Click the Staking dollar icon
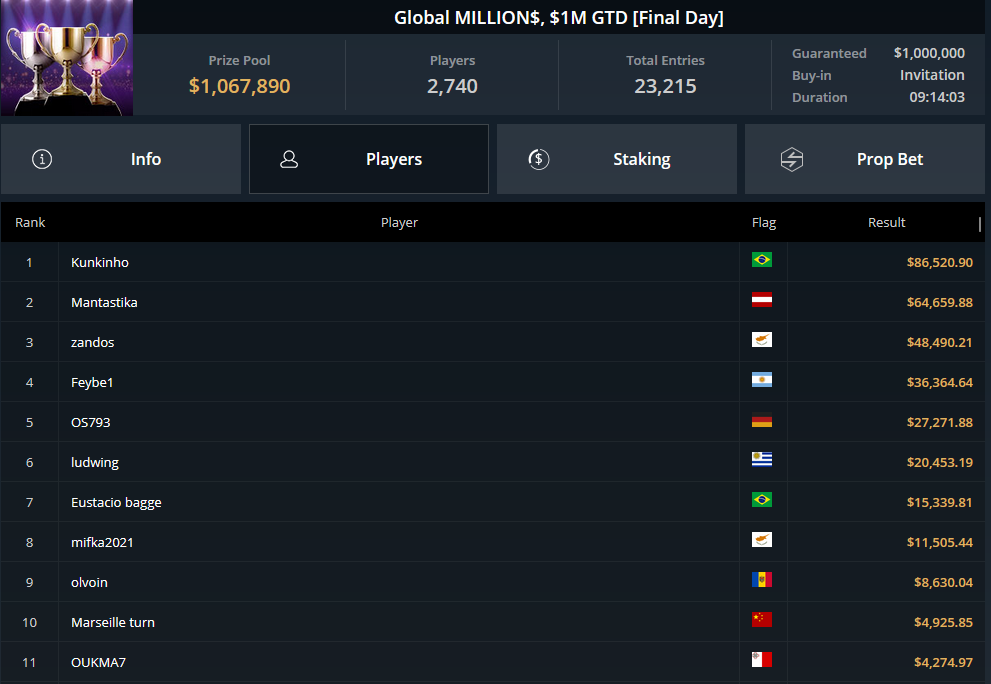Screen dimensions: 991x684 [538, 159]
